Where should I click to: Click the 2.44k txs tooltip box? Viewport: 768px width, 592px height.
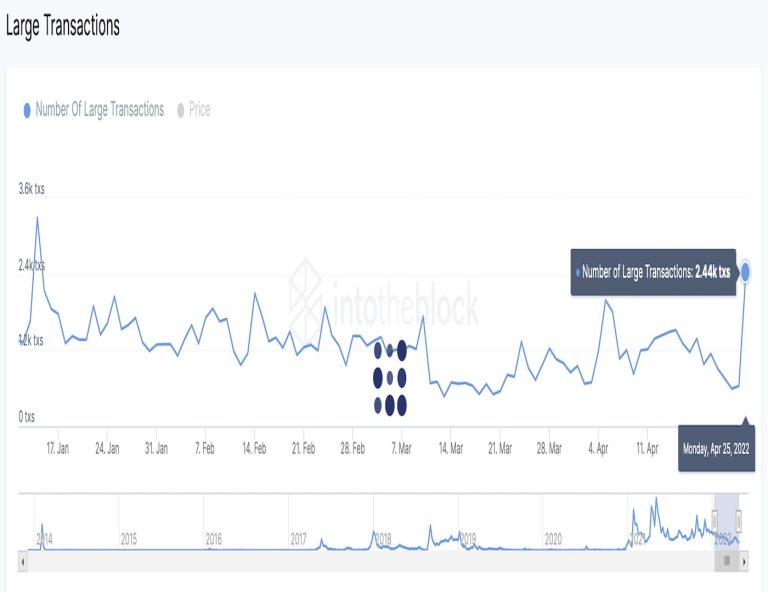click(654, 272)
